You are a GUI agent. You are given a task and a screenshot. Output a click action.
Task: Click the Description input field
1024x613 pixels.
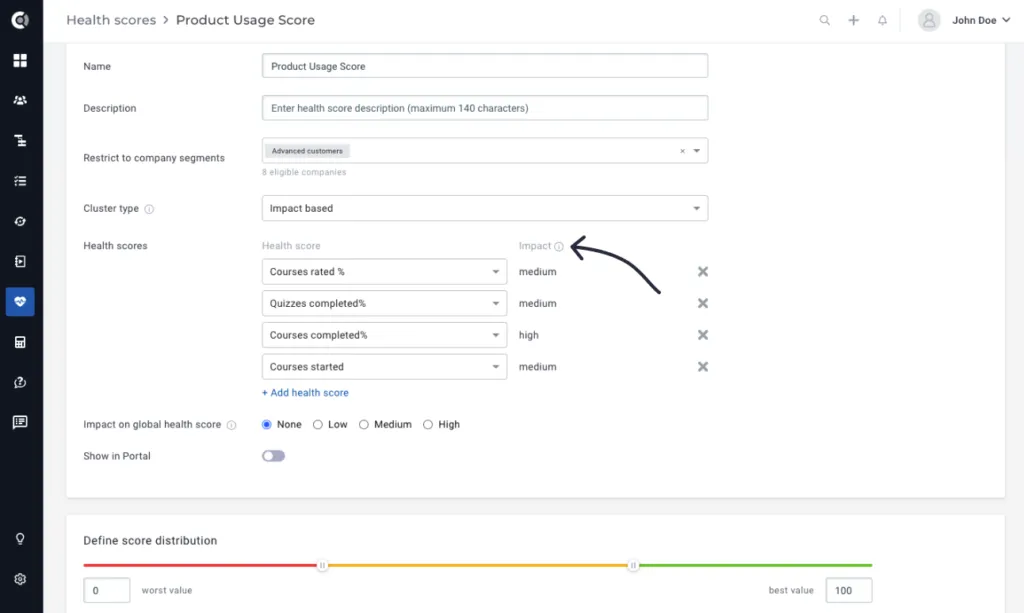coord(485,108)
